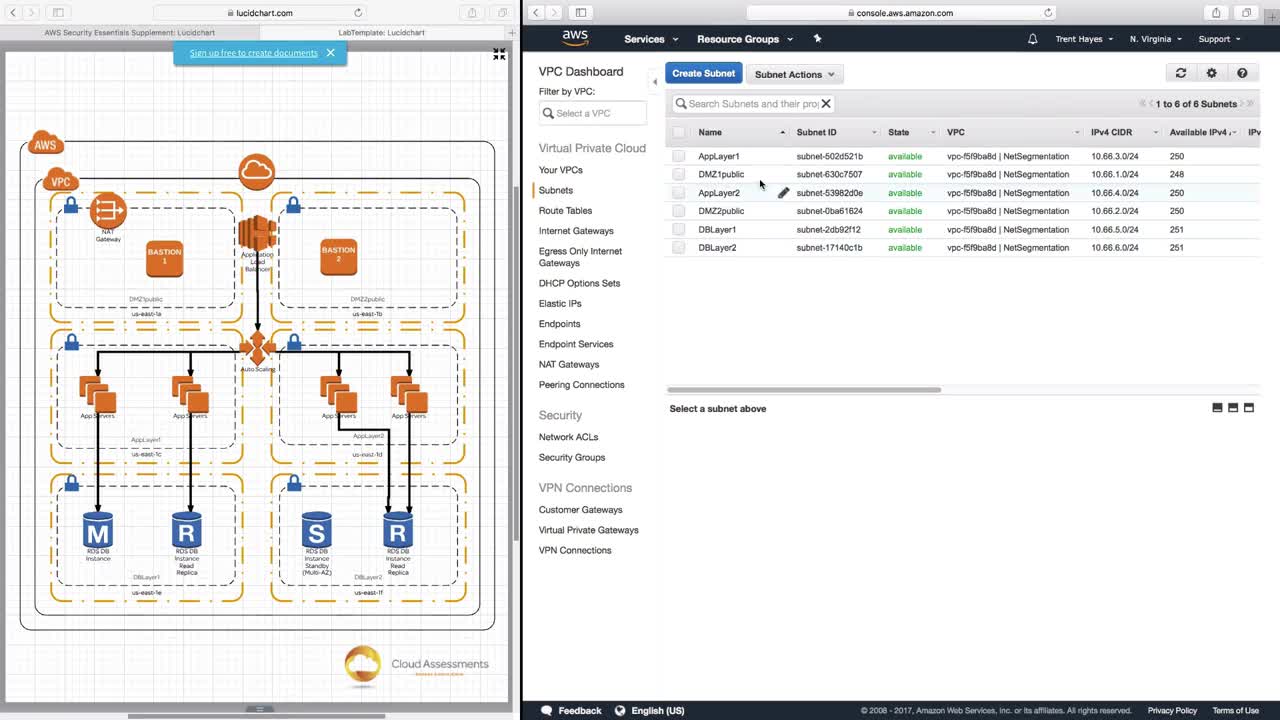The height and width of the screenshot is (720, 1280).
Task: Reload the console.aws.amazon.com page
Action: coord(1048,13)
